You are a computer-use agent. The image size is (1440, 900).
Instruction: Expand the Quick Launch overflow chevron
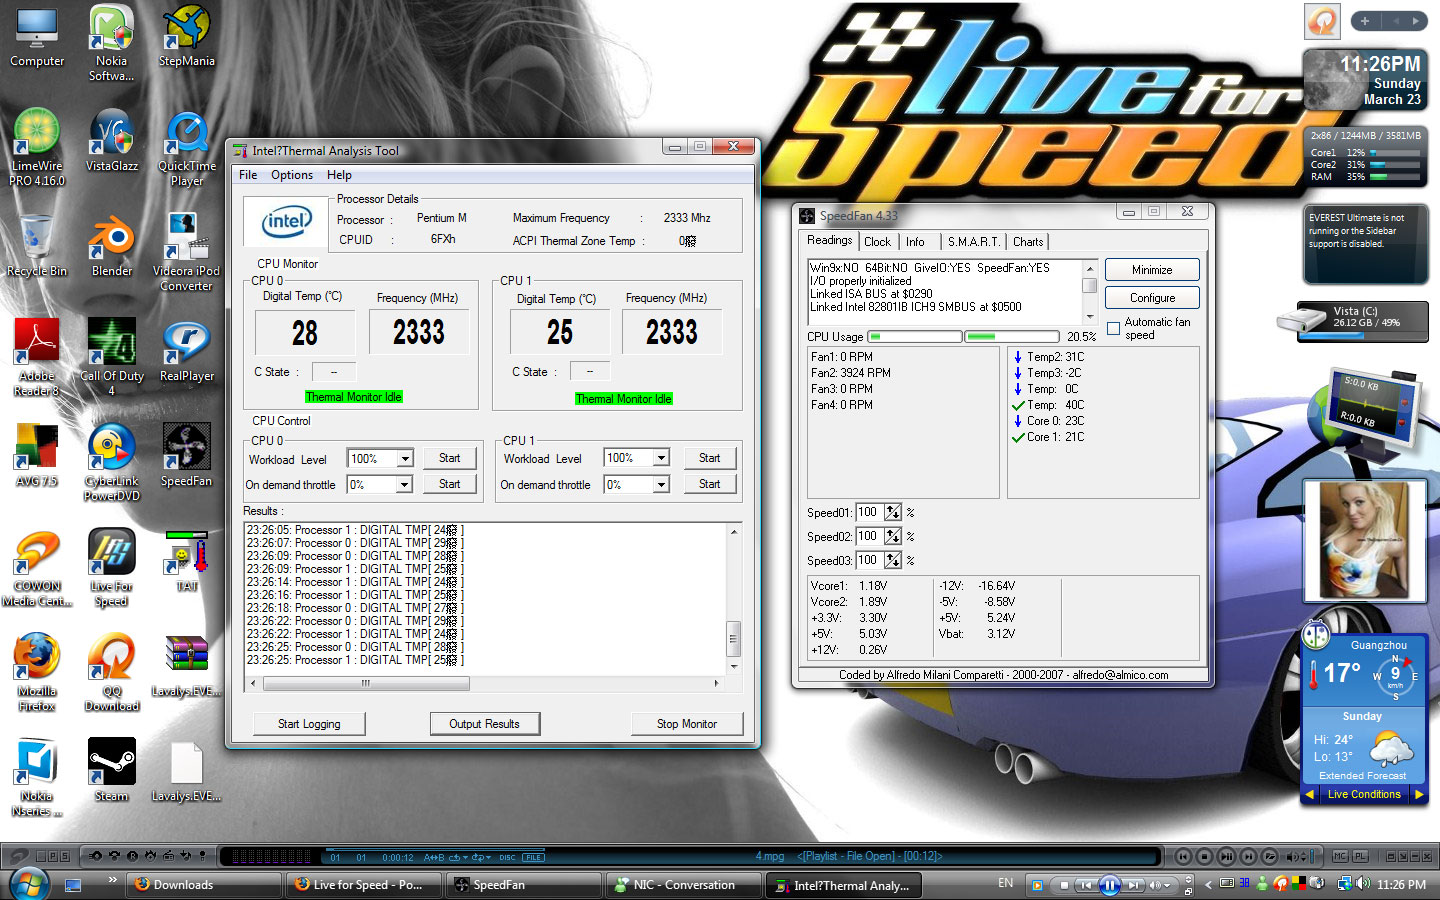click(113, 880)
